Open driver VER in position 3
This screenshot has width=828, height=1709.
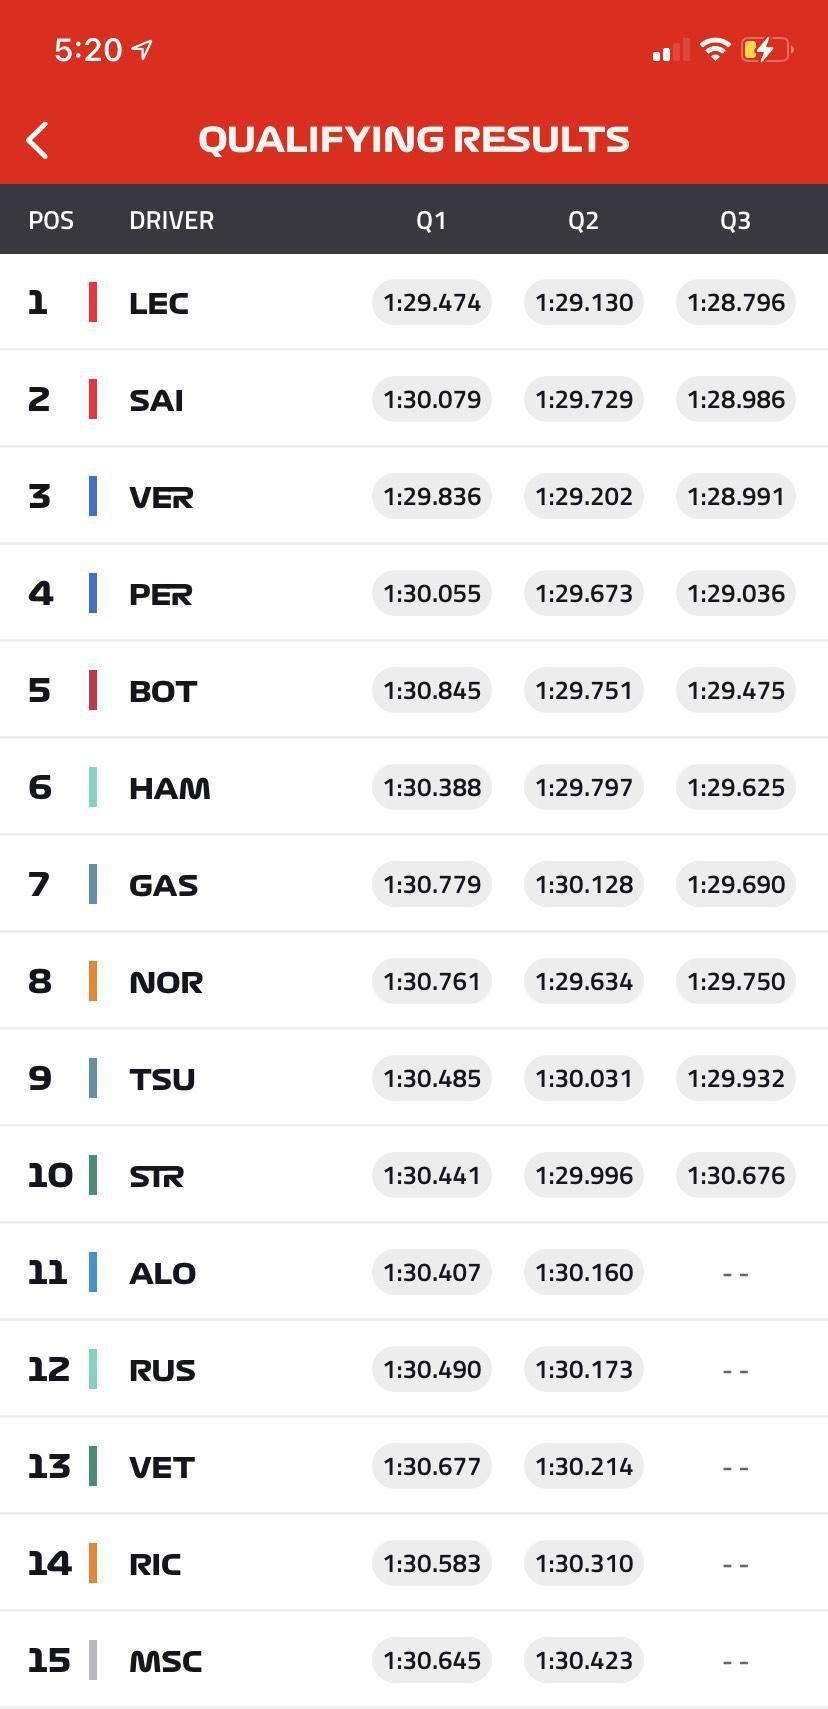(x=161, y=497)
